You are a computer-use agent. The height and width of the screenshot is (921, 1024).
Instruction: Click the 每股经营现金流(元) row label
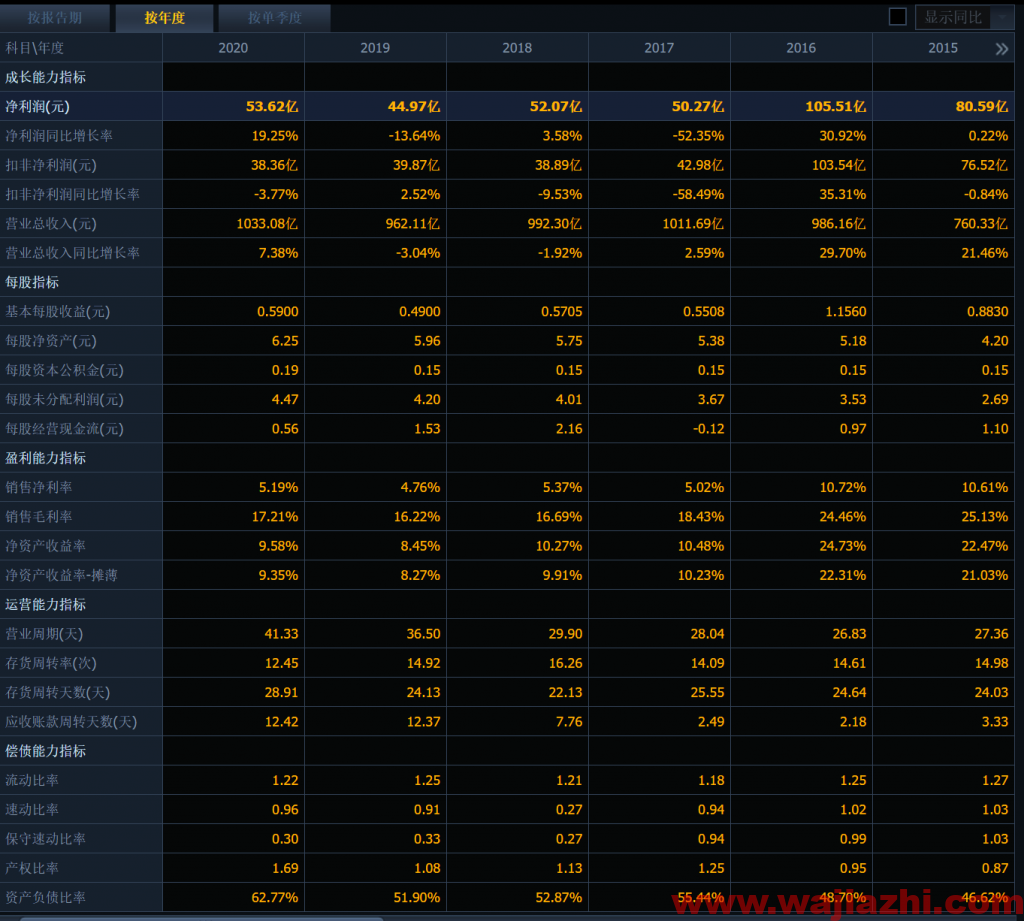pyautogui.click(x=64, y=429)
